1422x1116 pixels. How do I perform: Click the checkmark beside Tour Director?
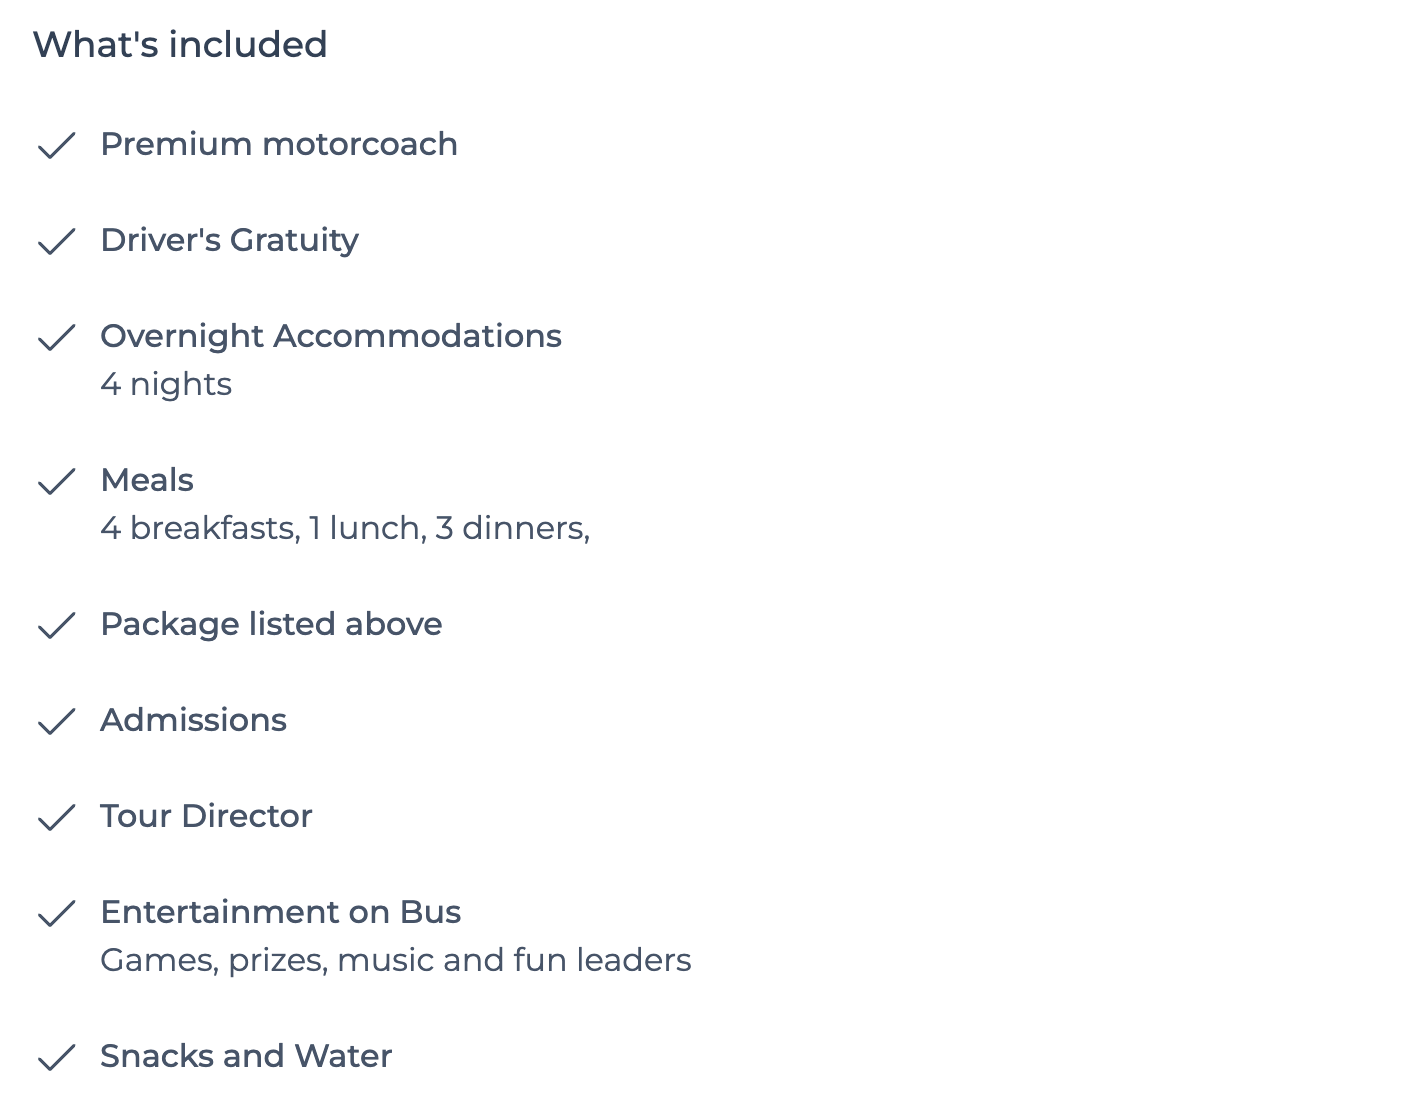(56, 817)
